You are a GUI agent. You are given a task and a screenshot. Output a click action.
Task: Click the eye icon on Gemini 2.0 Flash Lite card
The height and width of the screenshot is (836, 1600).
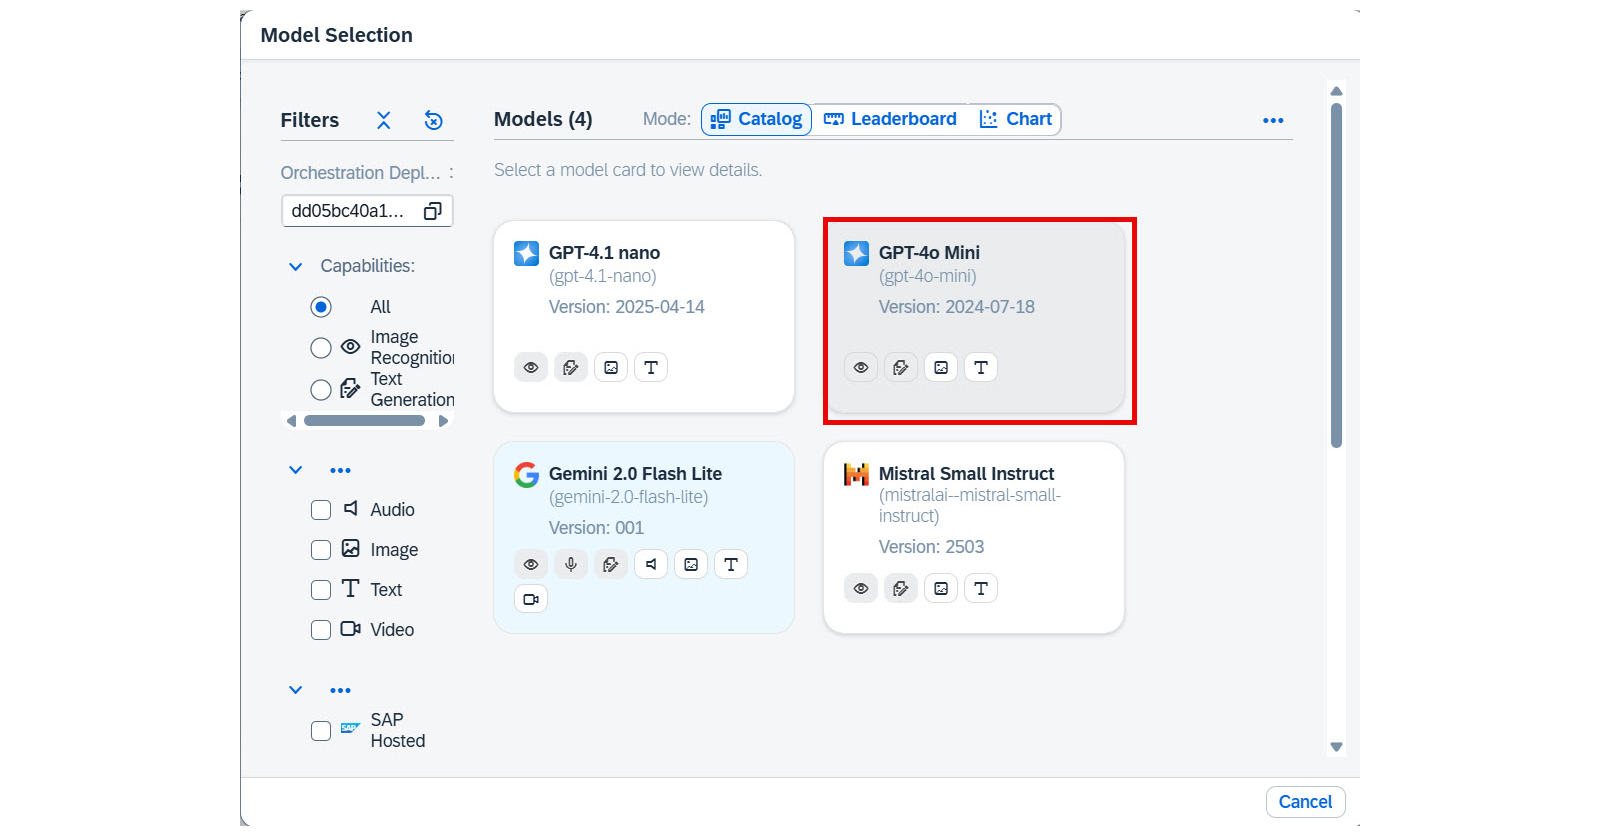pyautogui.click(x=531, y=565)
